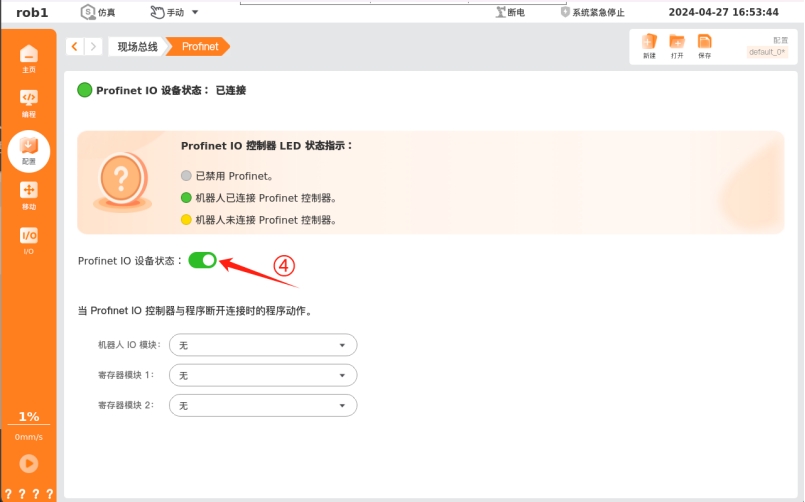
Task: Open the 寄存器模块 2 dropdown
Action: [x=263, y=406]
